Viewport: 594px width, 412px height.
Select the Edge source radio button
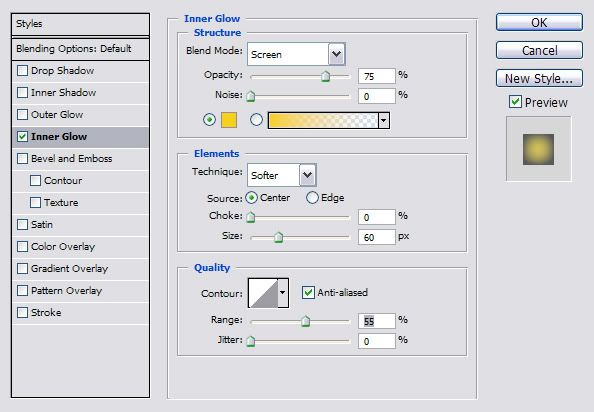(312, 198)
